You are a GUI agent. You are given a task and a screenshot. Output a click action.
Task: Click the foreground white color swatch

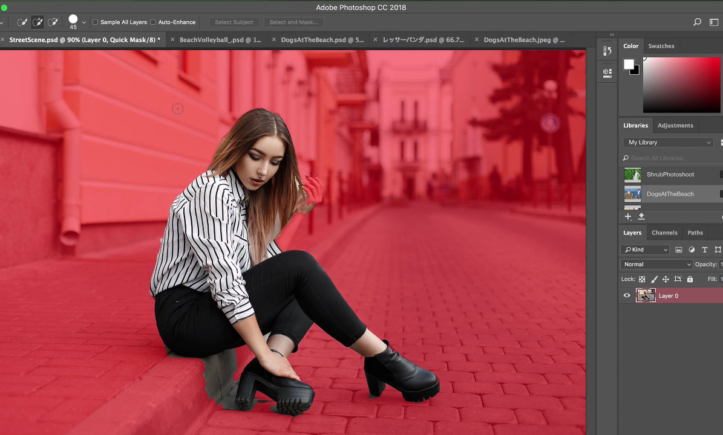click(628, 64)
